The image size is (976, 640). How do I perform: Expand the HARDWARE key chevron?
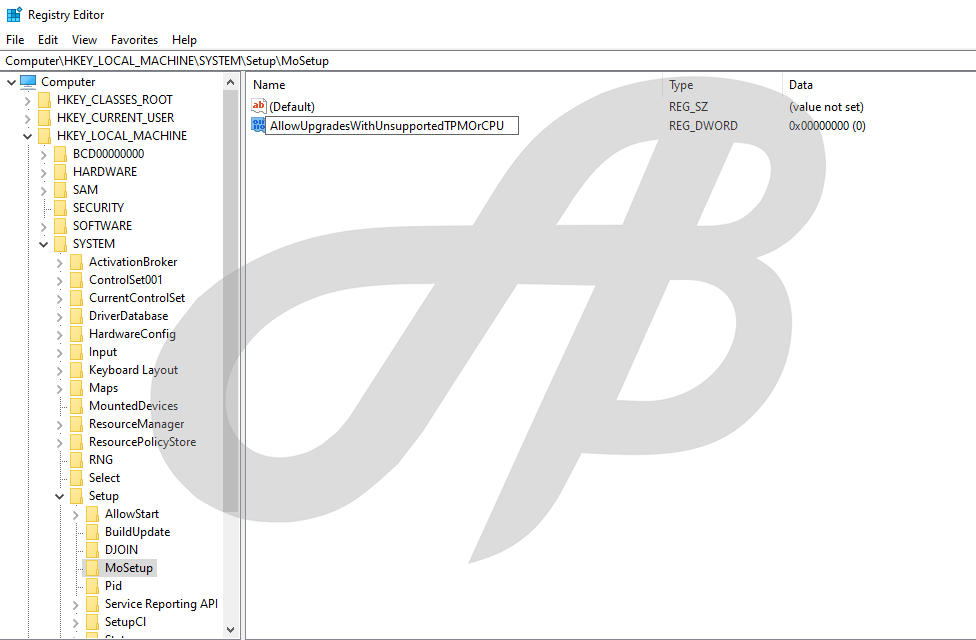pos(44,172)
